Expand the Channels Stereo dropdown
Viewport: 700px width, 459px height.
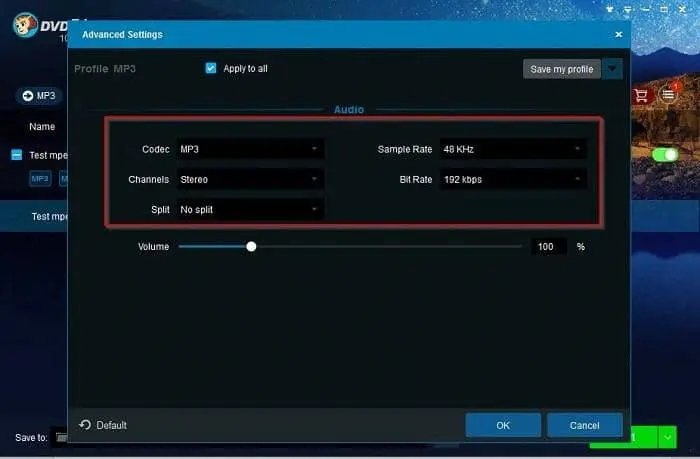250,180
